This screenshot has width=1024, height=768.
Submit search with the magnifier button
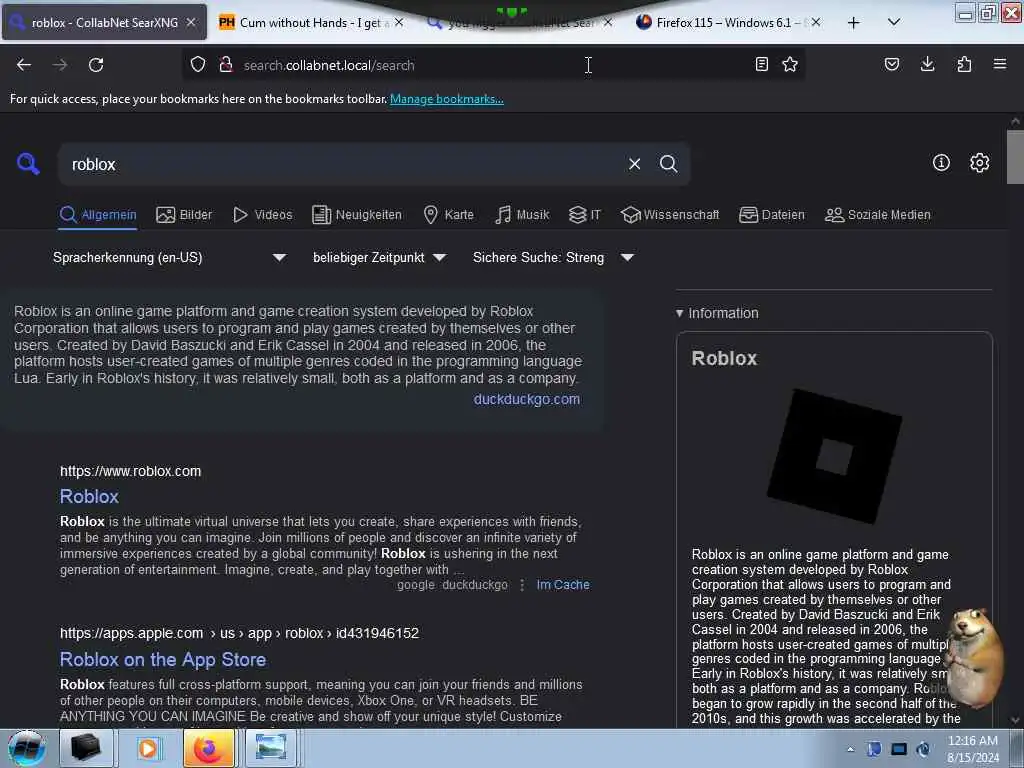click(668, 164)
